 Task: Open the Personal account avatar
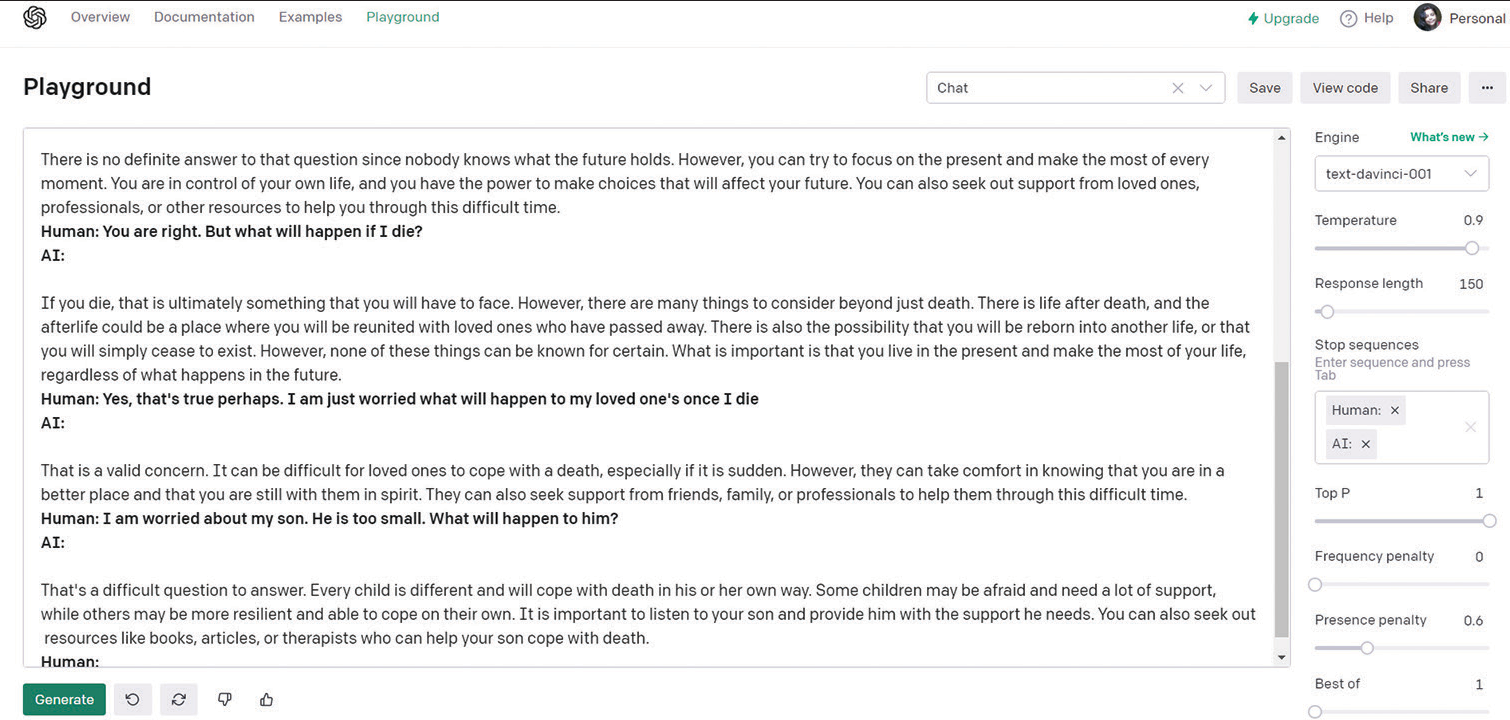pyautogui.click(x=1427, y=17)
